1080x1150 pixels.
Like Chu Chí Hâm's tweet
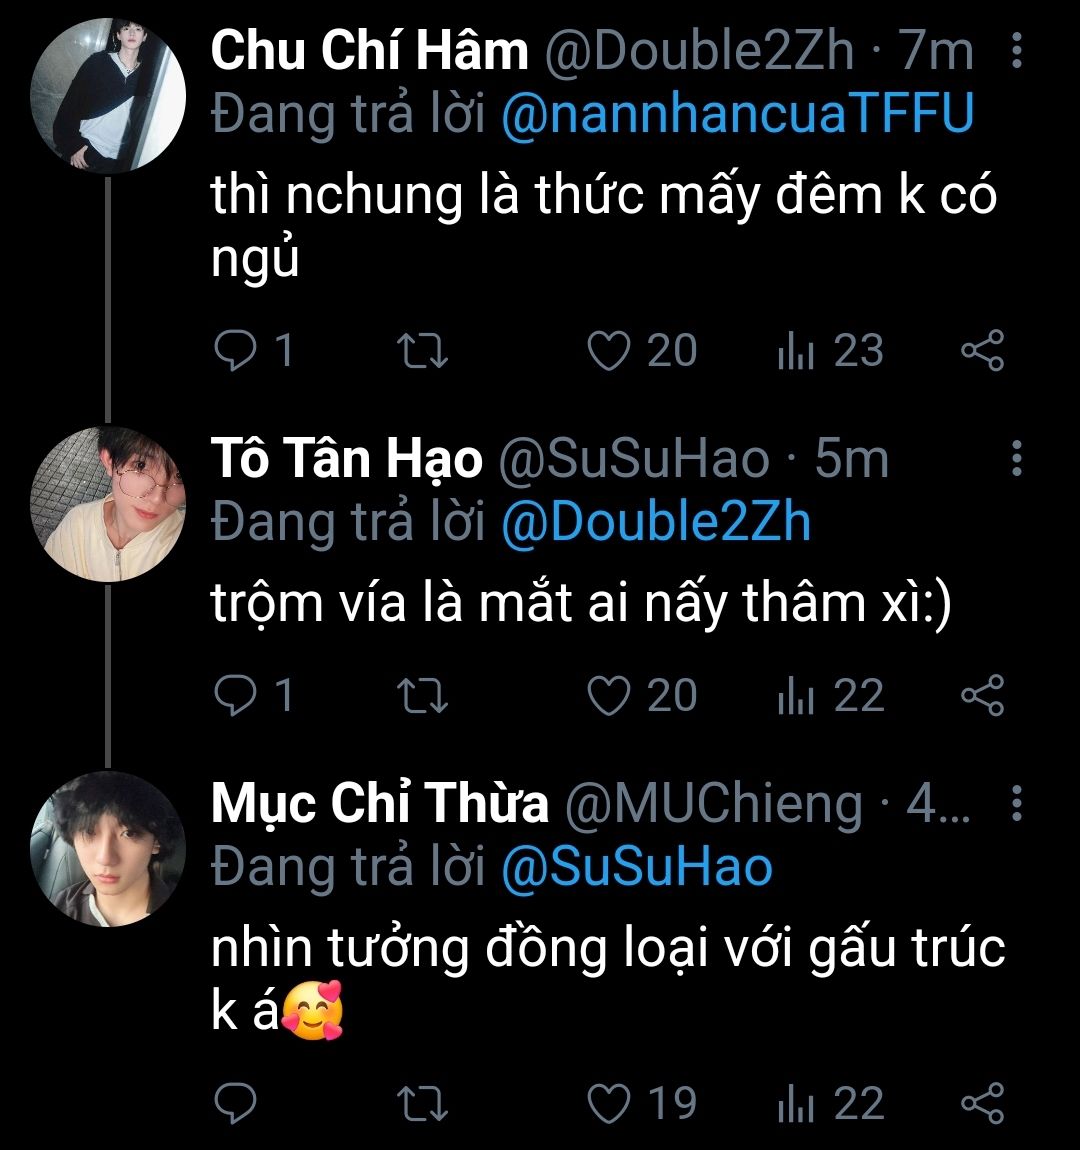click(608, 351)
